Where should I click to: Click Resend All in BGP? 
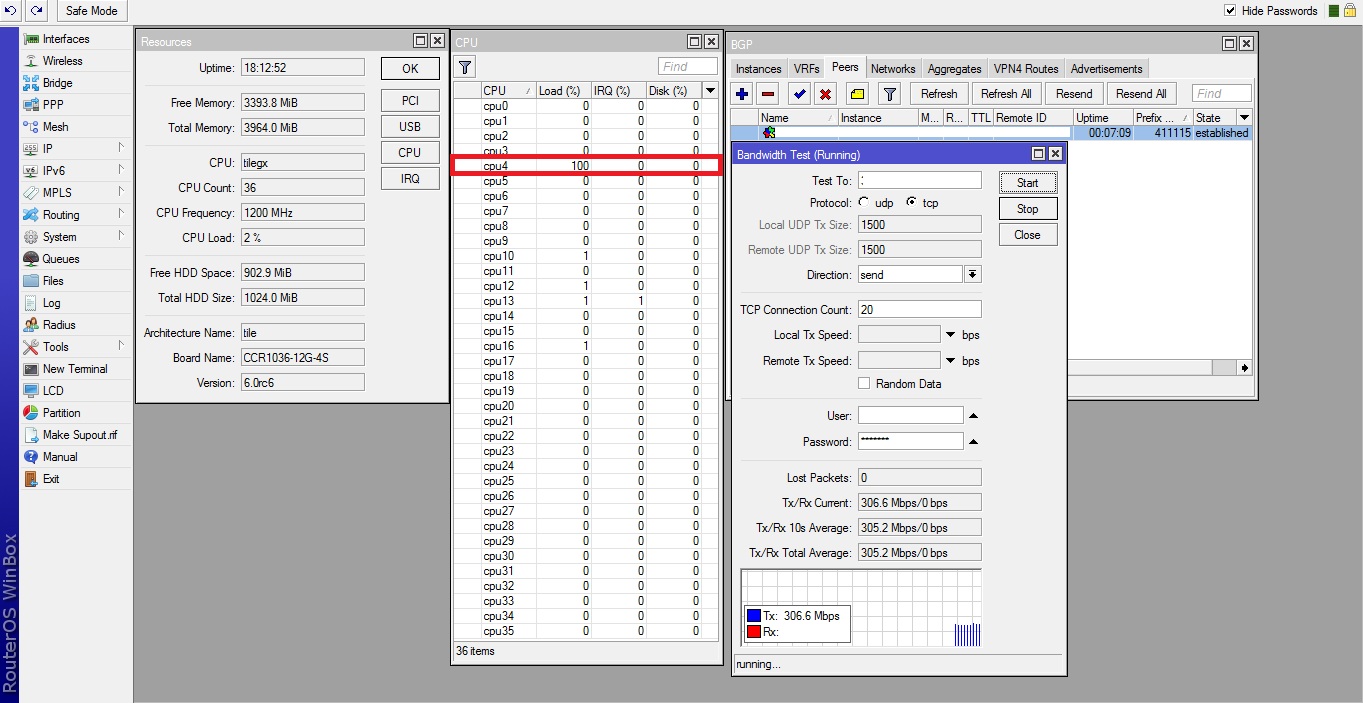1141,94
